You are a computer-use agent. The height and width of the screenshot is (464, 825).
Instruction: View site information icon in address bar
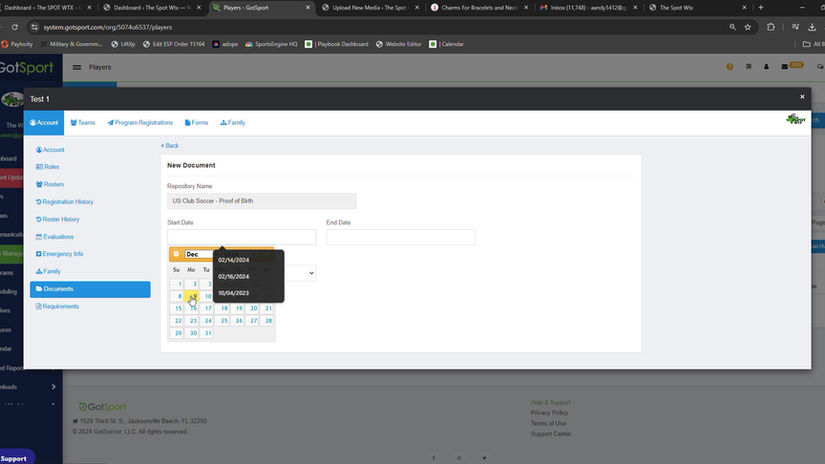click(35, 27)
